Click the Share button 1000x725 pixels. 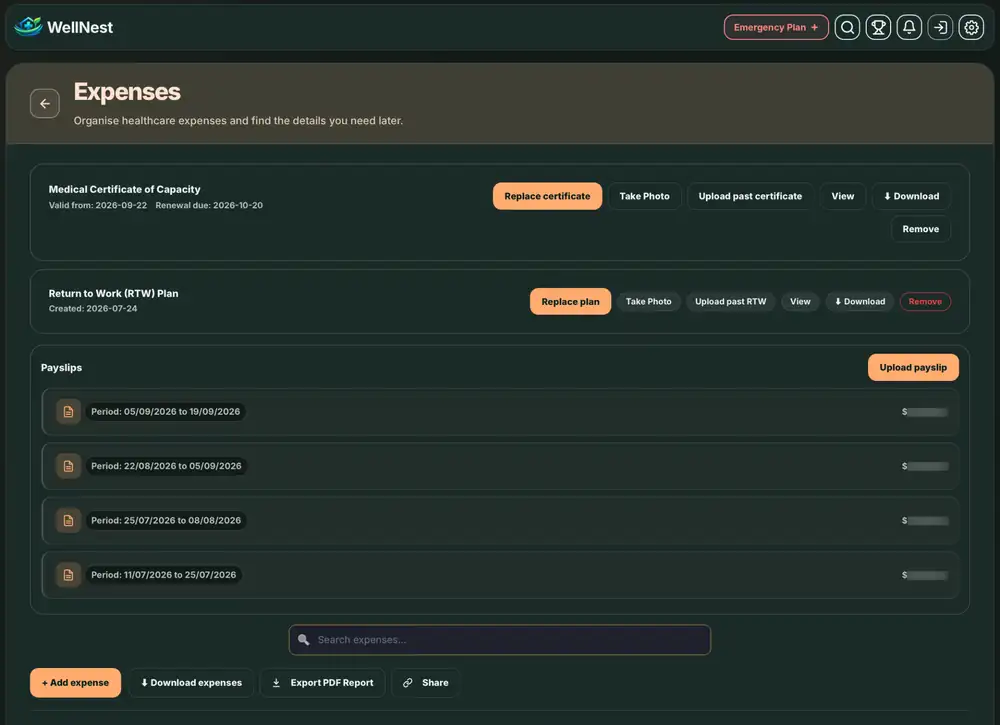(x=425, y=683)
